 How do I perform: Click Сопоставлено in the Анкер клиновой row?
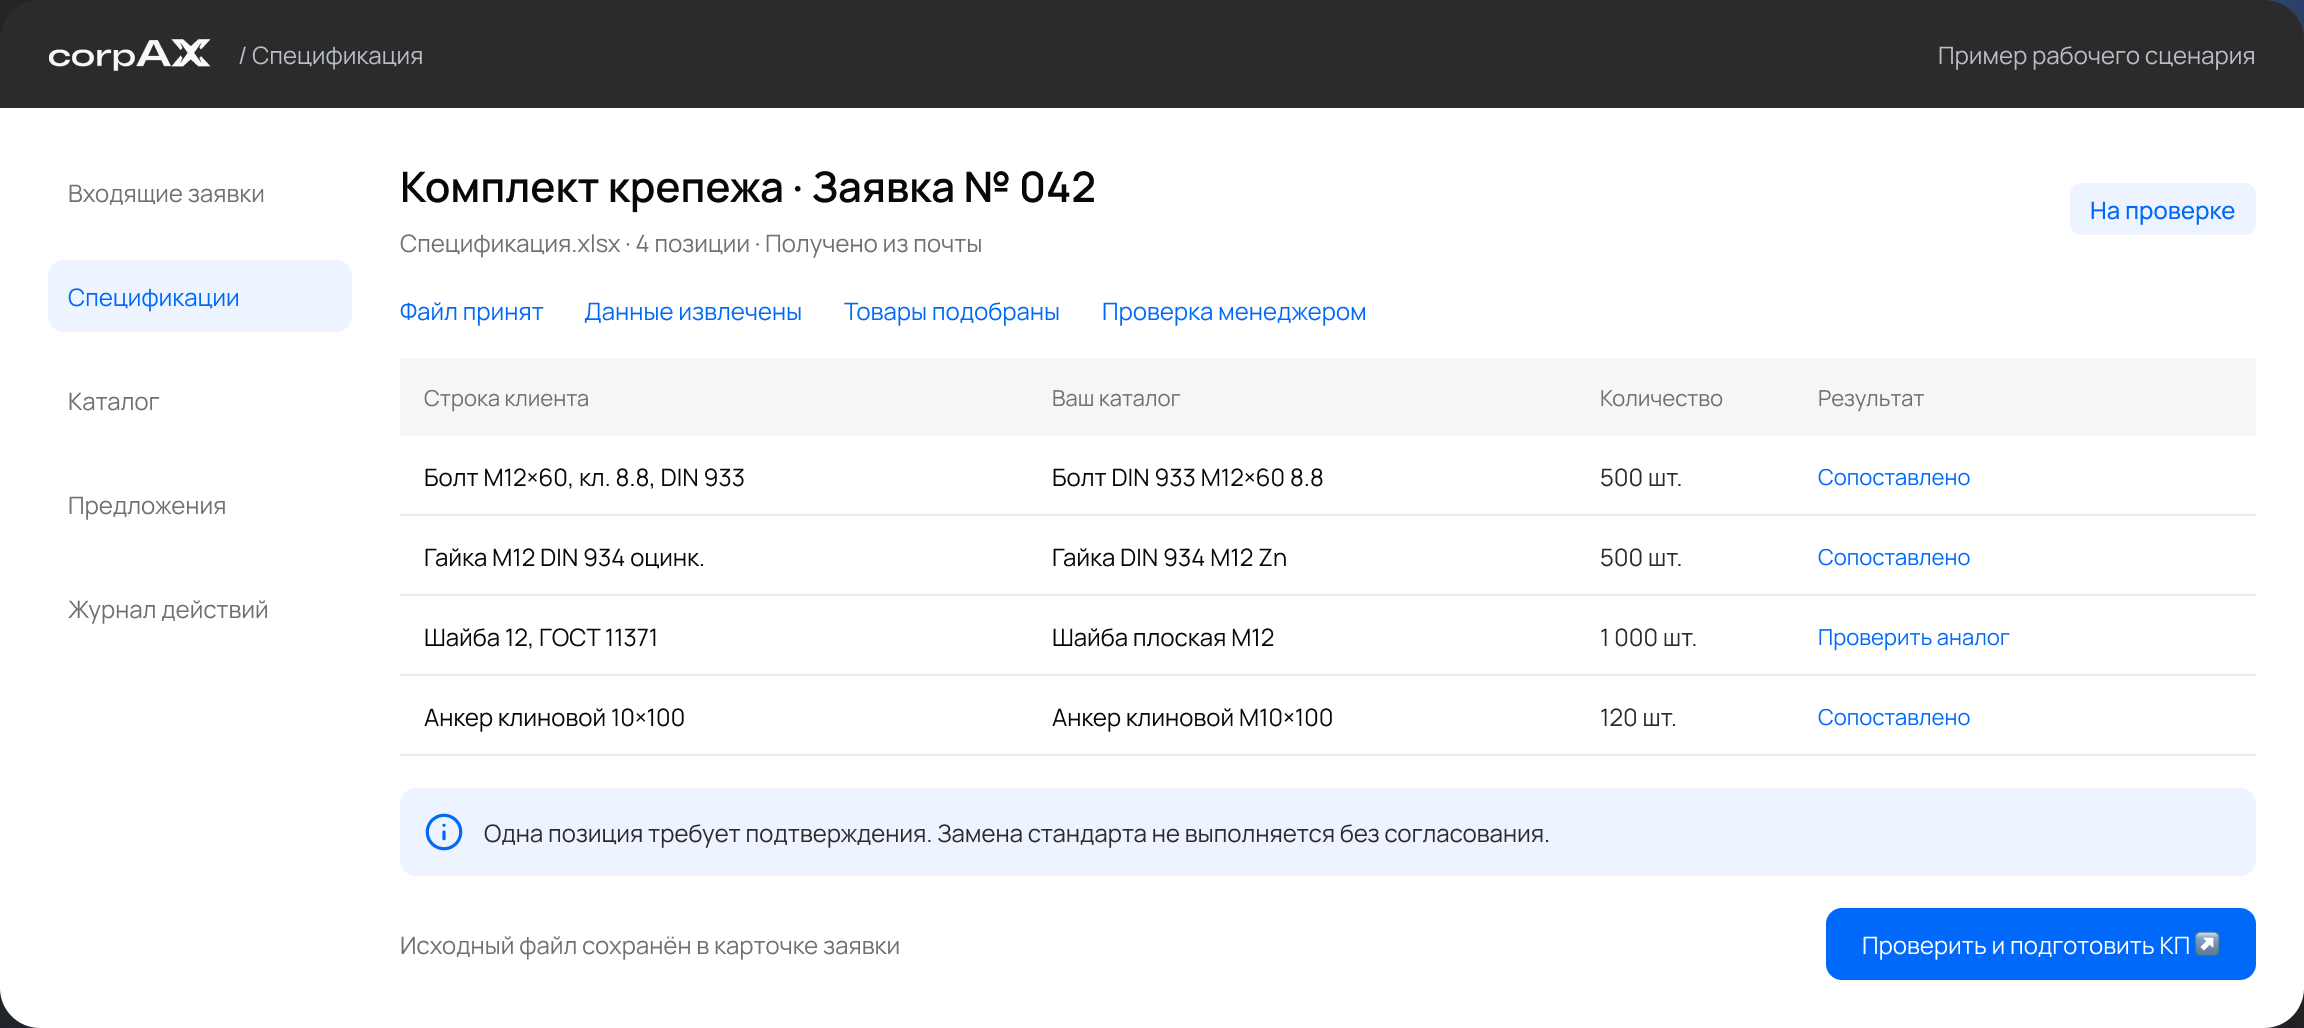point(1894,717)
